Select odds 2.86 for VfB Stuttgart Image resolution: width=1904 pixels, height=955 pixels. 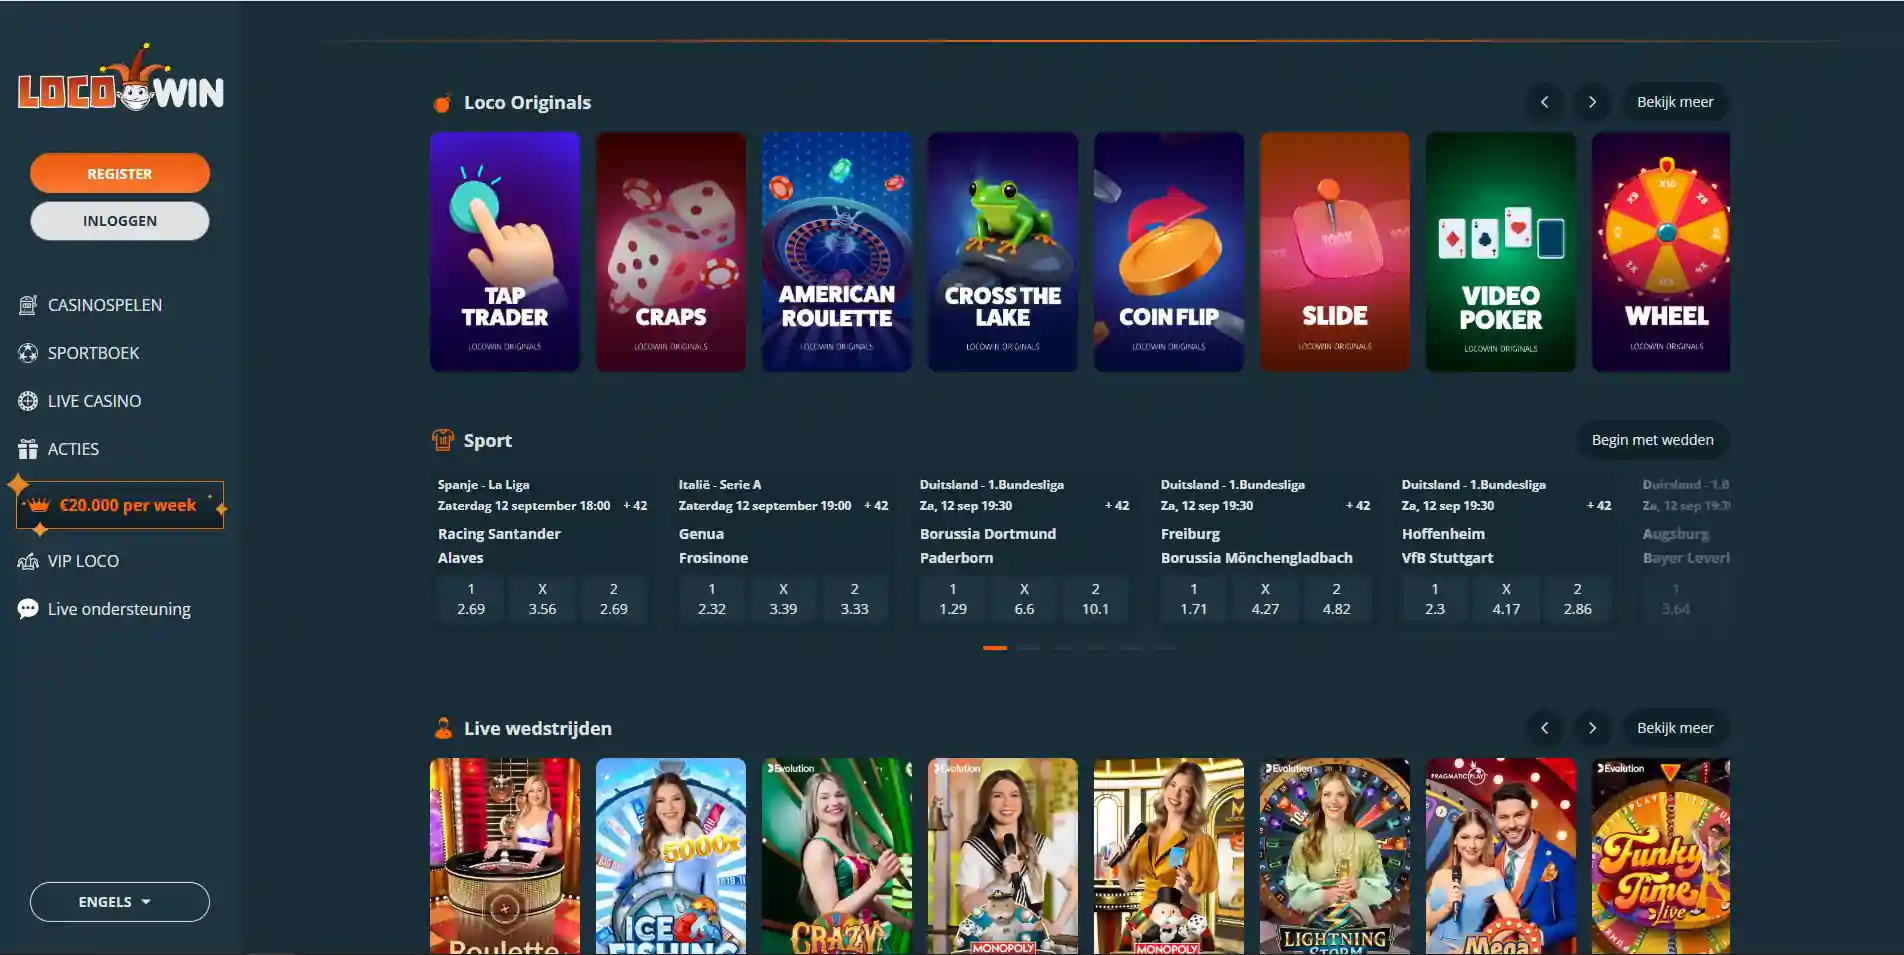pyautogui.click(x=1577, y=599)
